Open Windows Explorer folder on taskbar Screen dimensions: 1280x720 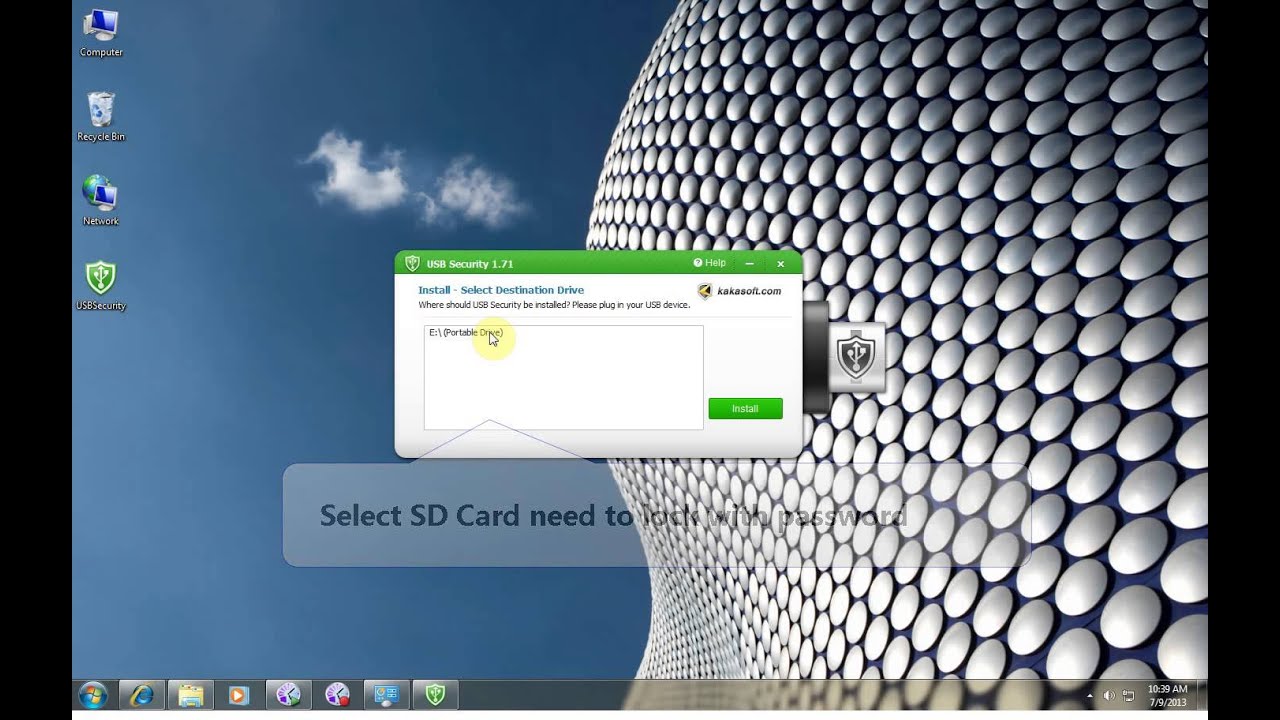point(191,695)
